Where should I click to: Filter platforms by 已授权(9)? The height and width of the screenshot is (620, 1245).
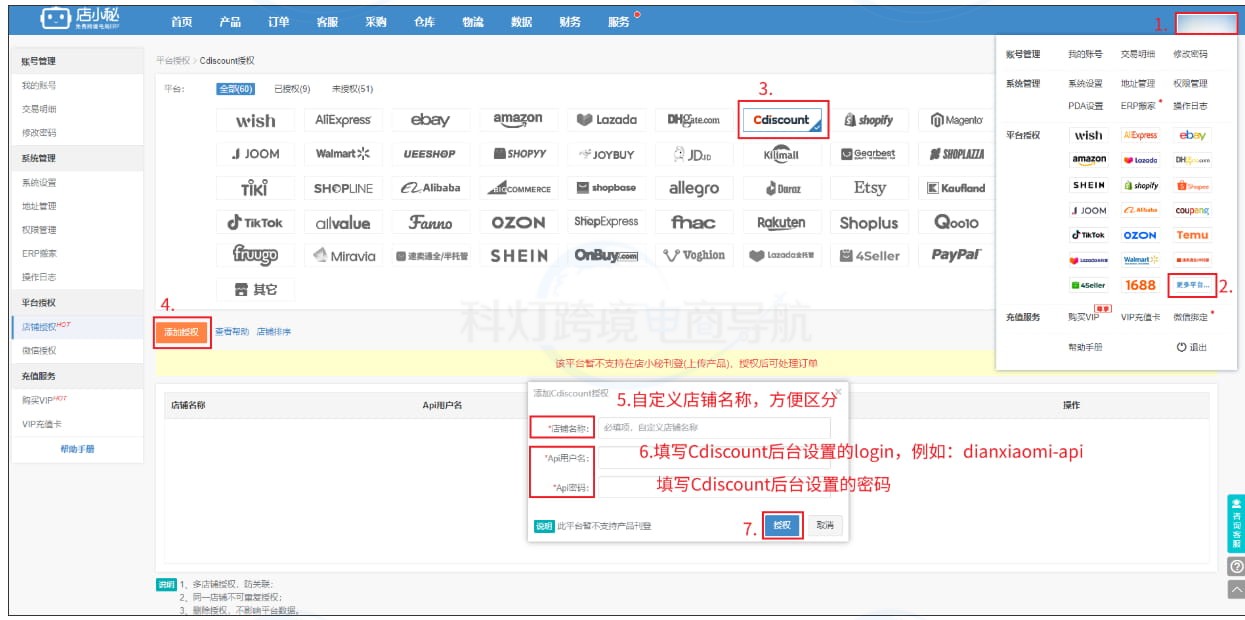[292, 89]
